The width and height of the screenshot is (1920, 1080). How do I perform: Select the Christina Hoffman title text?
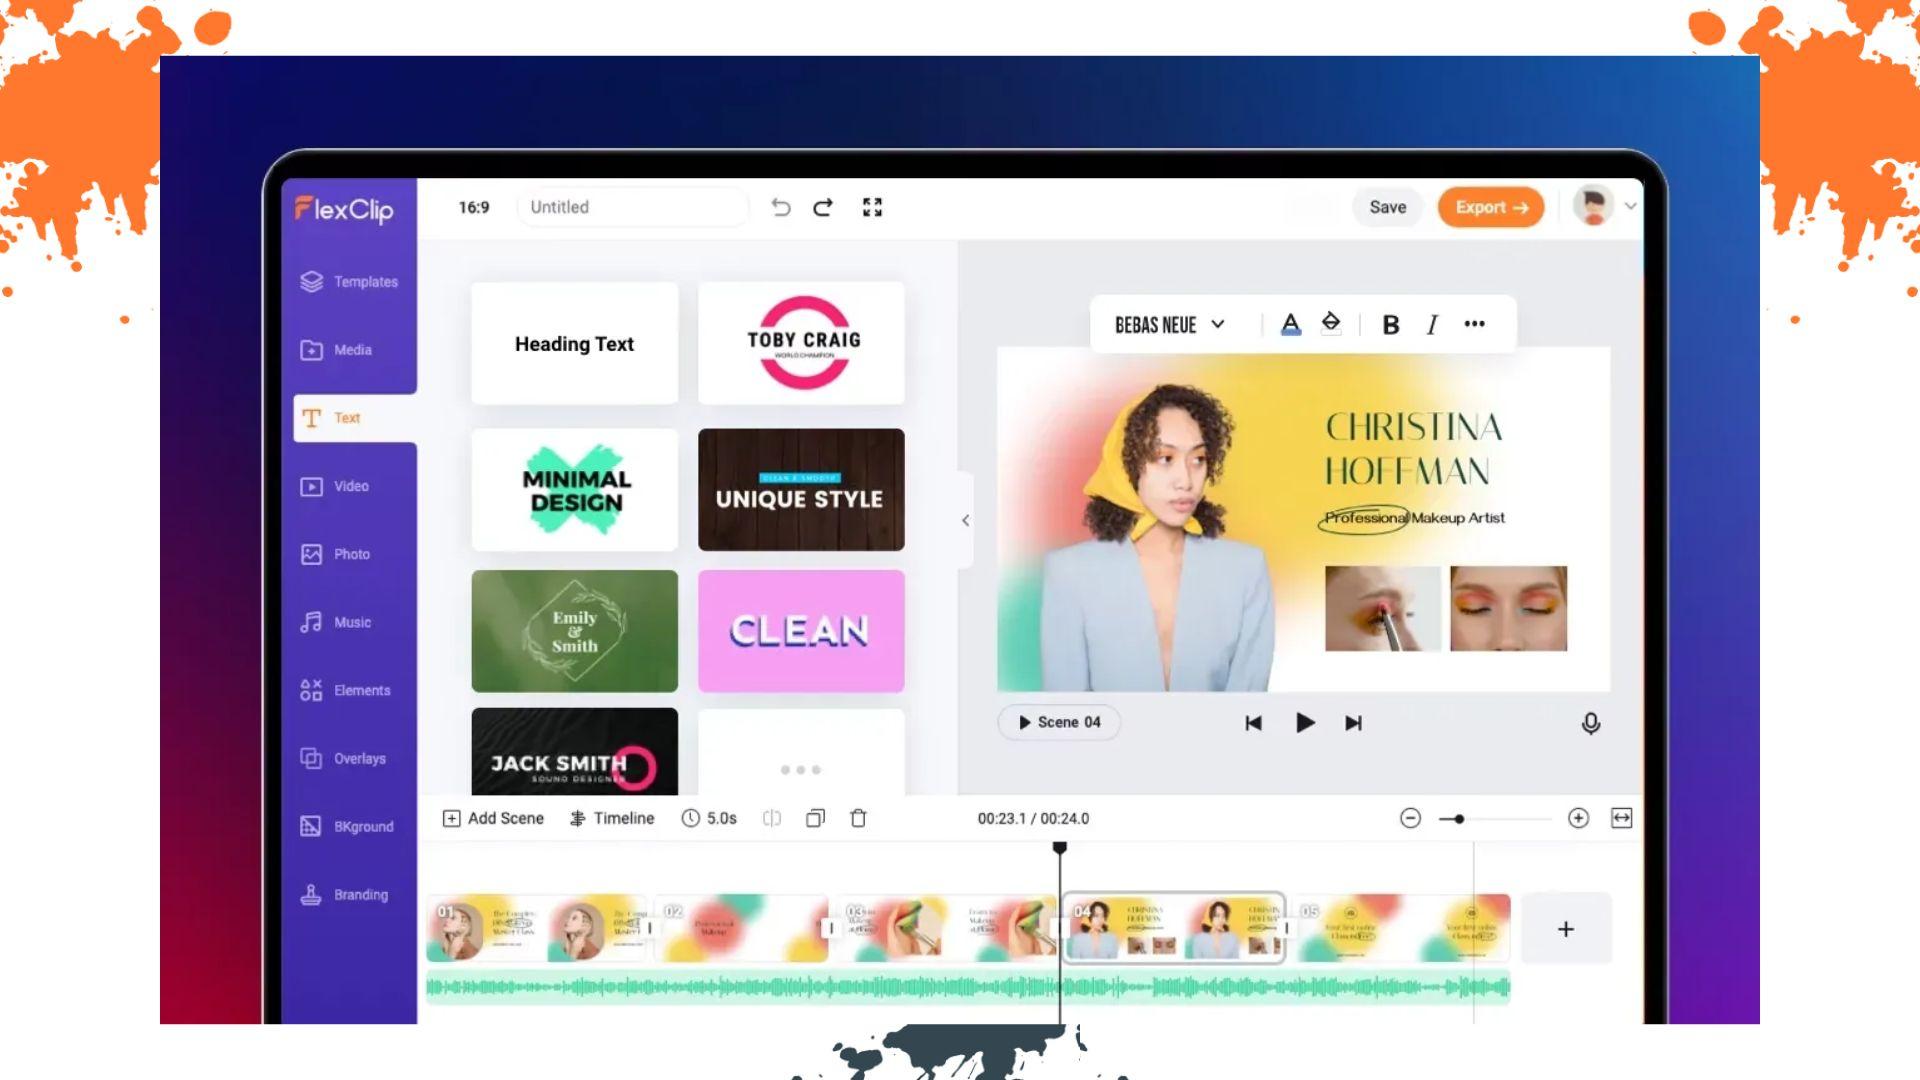point(1414,449)
